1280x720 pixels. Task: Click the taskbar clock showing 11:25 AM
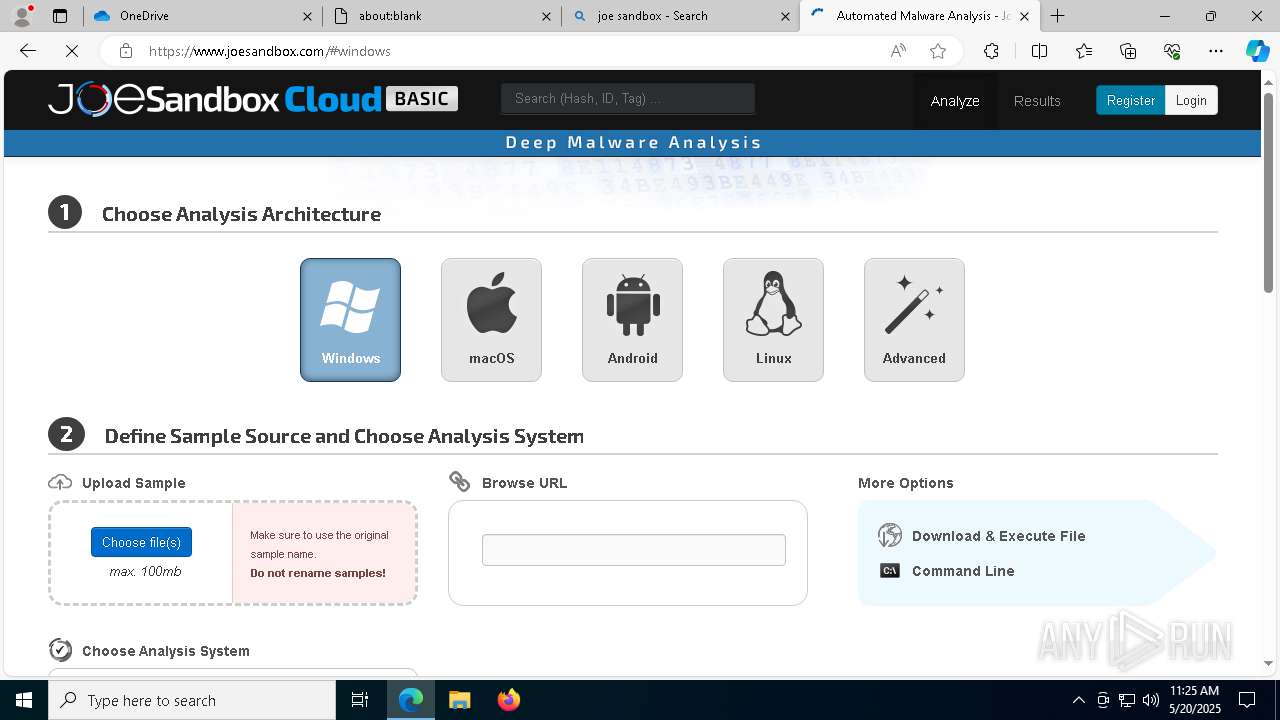[x=1194, y=700]
